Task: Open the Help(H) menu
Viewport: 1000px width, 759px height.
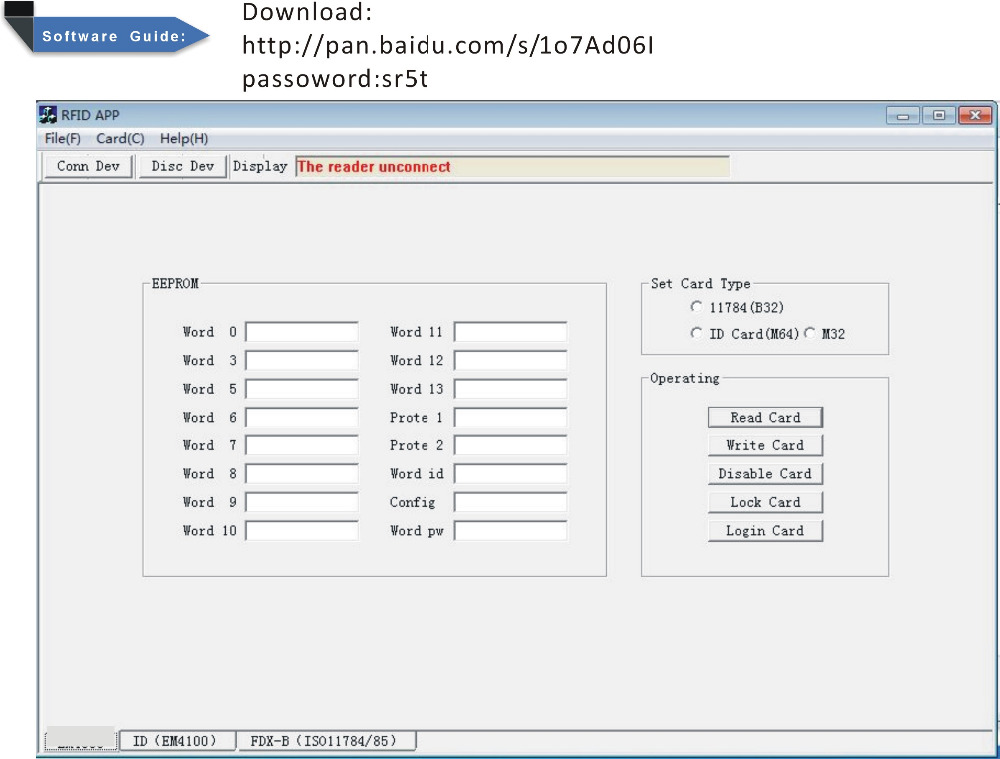Action: (184, 139)
